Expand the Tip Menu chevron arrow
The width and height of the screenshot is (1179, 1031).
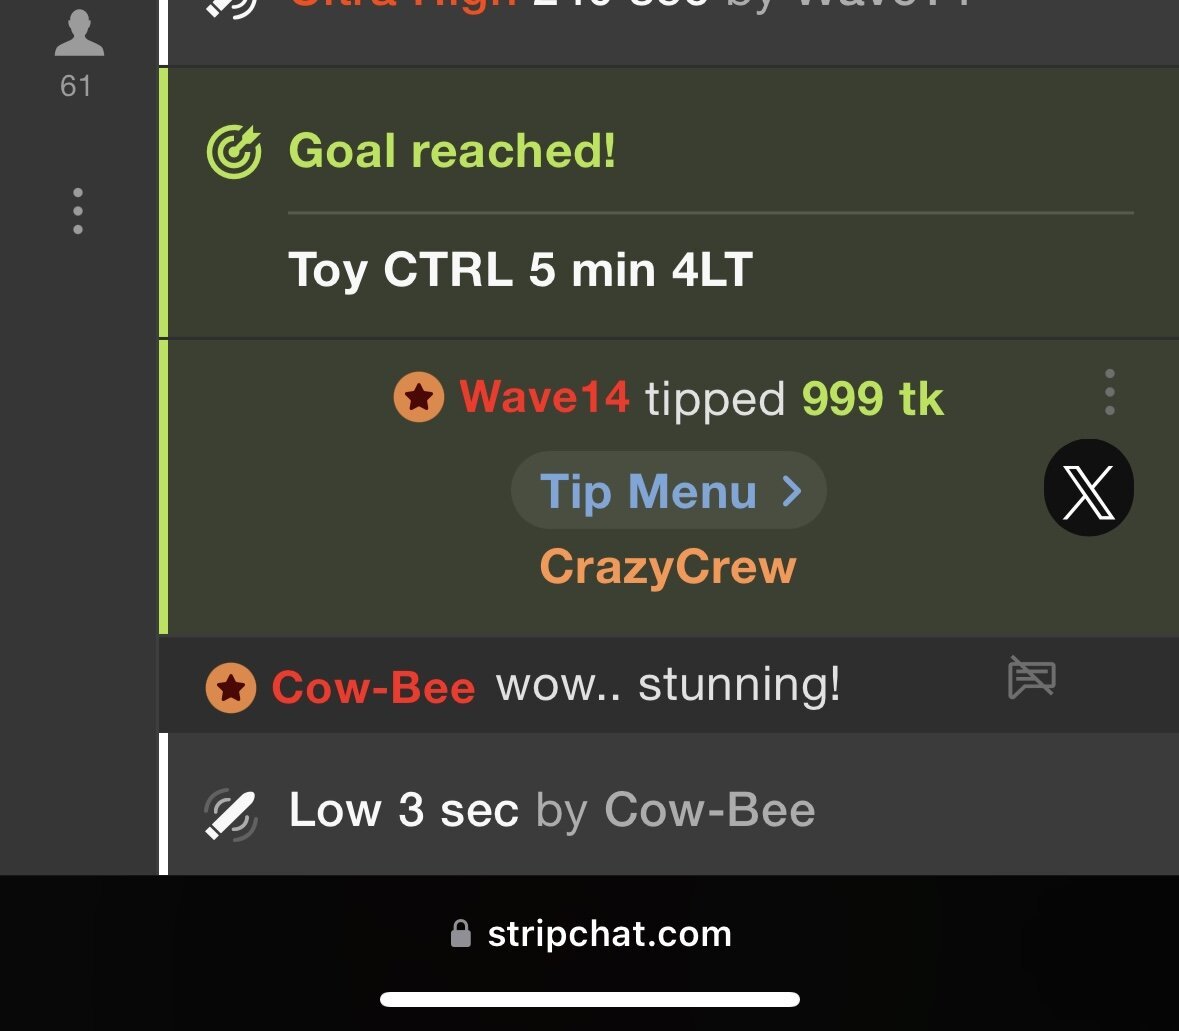pos(792,491)
